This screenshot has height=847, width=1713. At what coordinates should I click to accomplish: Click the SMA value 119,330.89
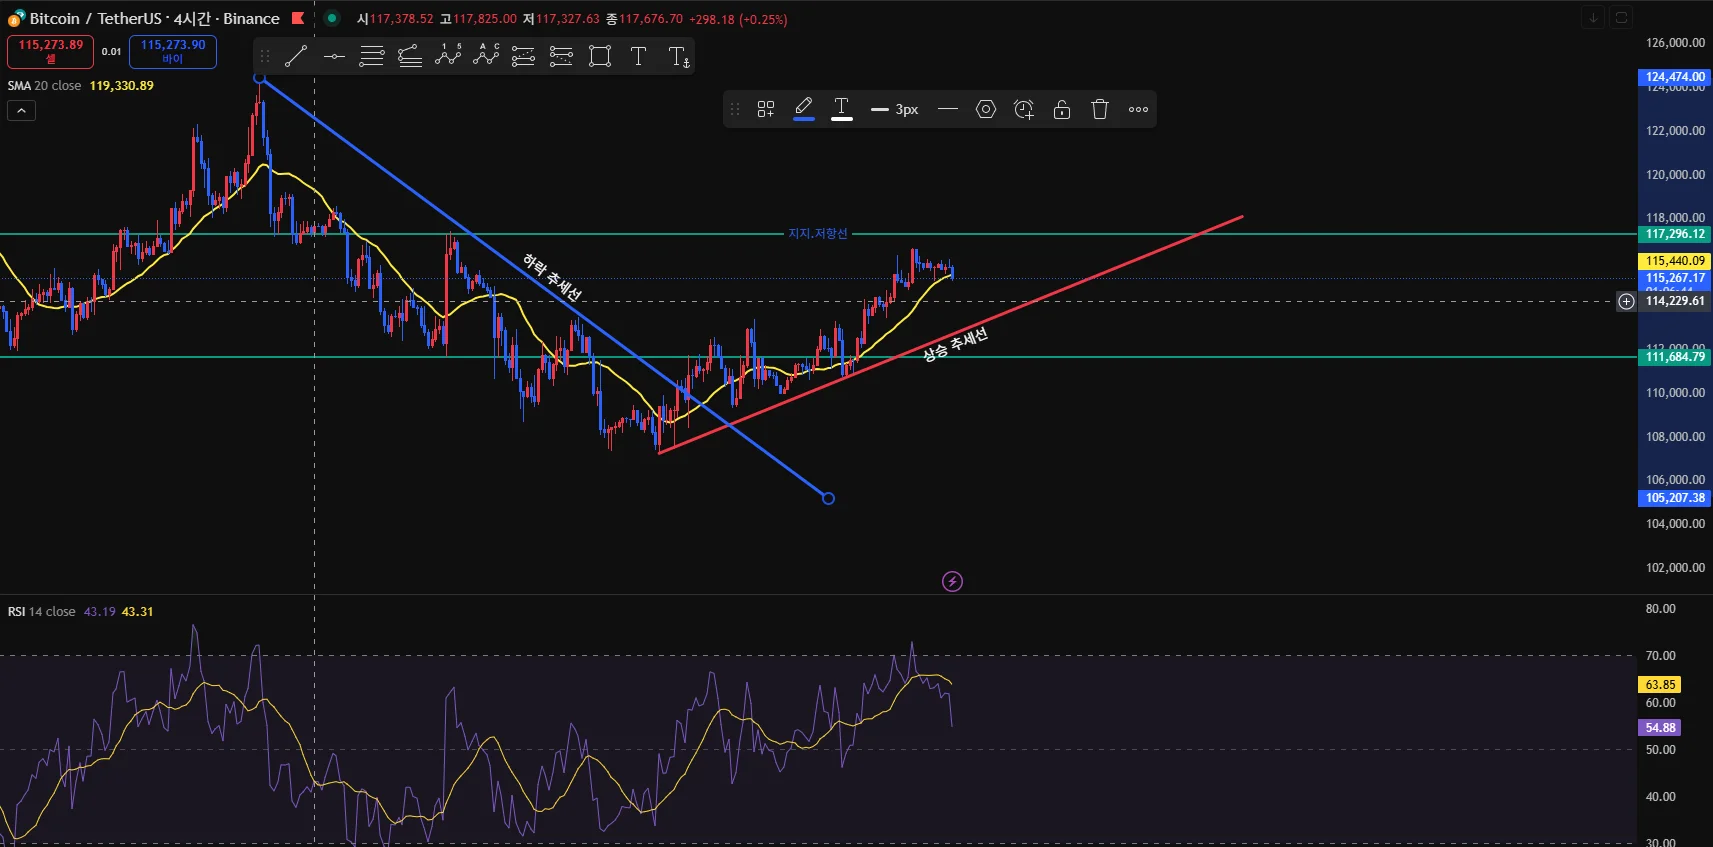click(x=122, y=86)
